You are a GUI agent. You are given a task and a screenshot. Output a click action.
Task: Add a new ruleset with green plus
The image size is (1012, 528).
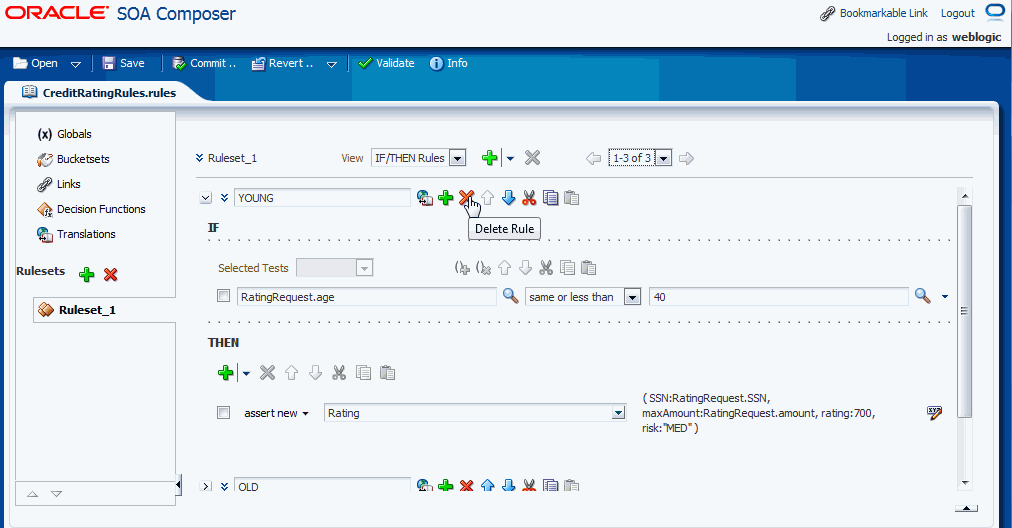(86, 274)
